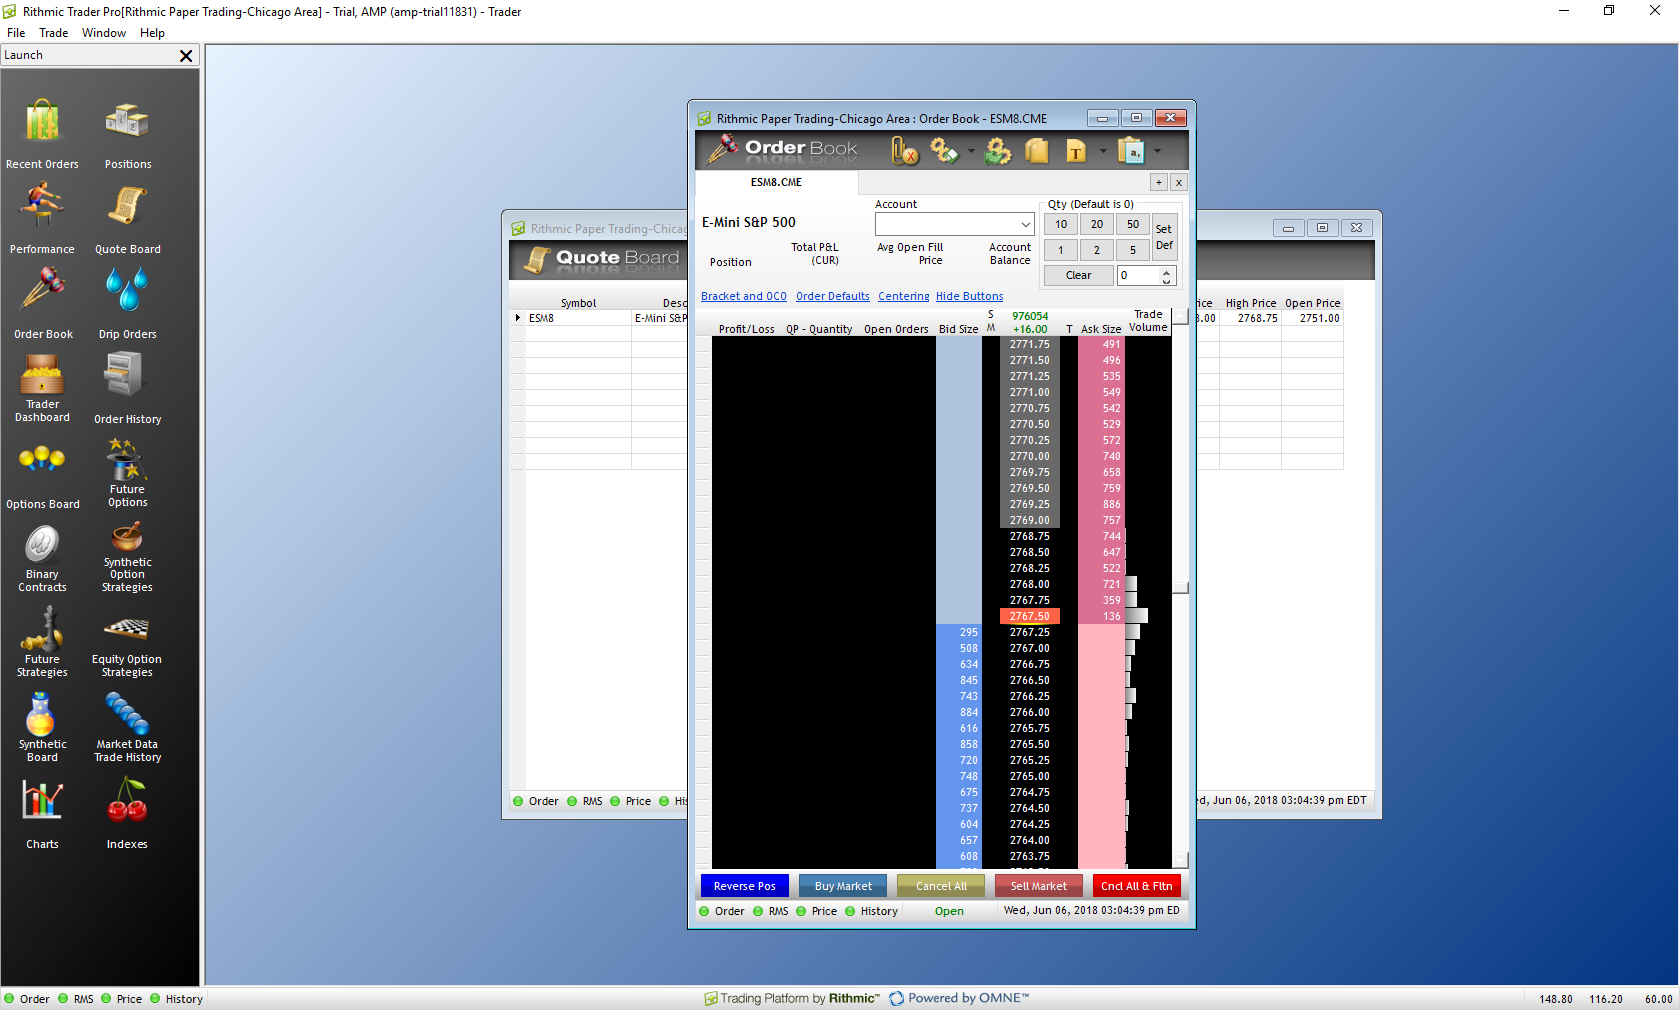Open the Drip Orders tool
The image size is (1680, 1010).
point(128,303)
